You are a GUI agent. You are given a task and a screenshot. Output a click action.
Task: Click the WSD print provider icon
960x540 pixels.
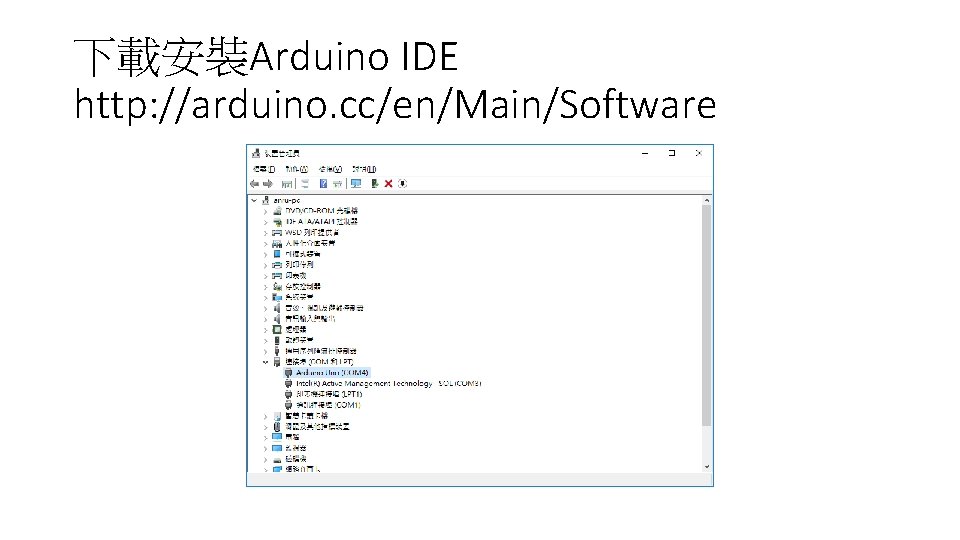(277, 233)
